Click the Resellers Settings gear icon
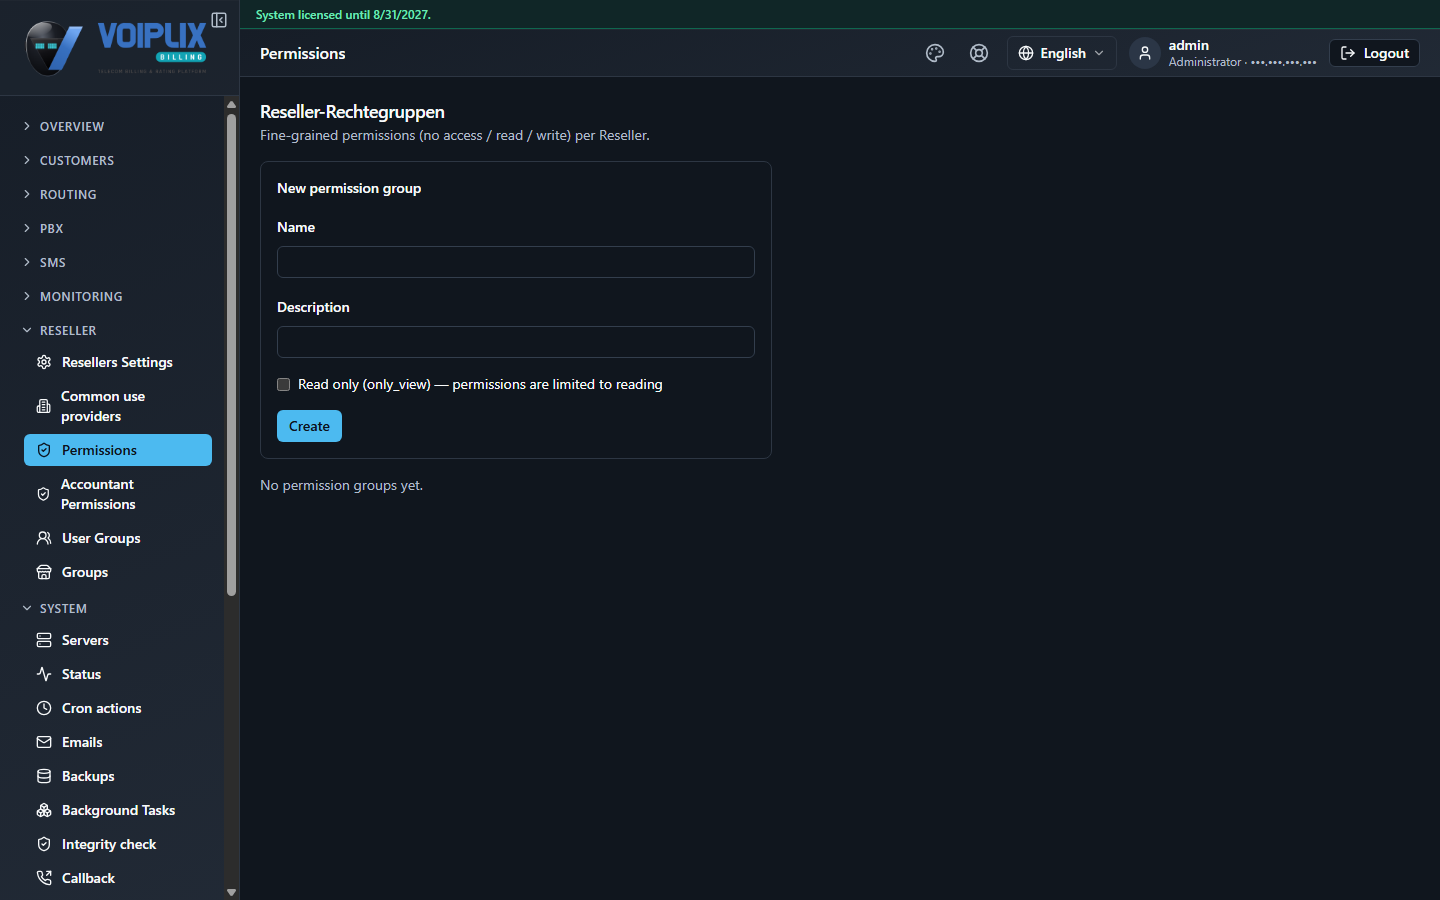1440x900 pixels. 44,362
